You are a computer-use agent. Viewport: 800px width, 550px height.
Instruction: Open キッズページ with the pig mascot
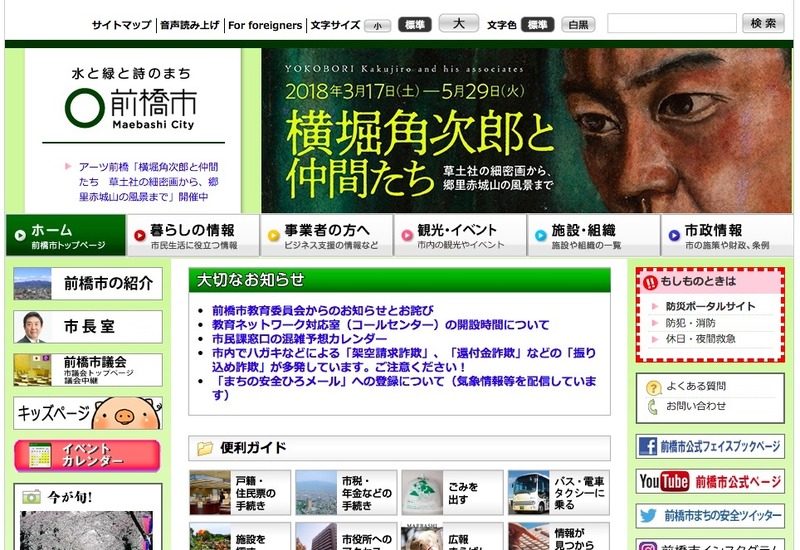point(88,412)
